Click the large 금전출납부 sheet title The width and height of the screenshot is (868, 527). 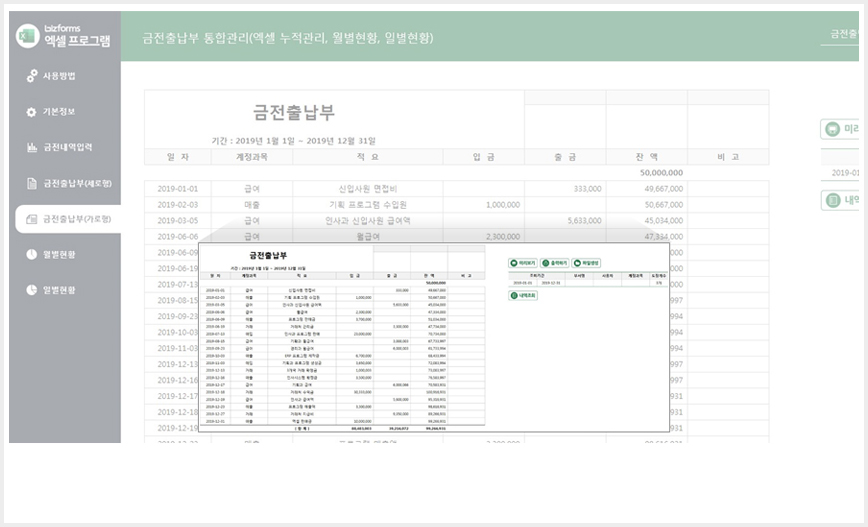294,112
